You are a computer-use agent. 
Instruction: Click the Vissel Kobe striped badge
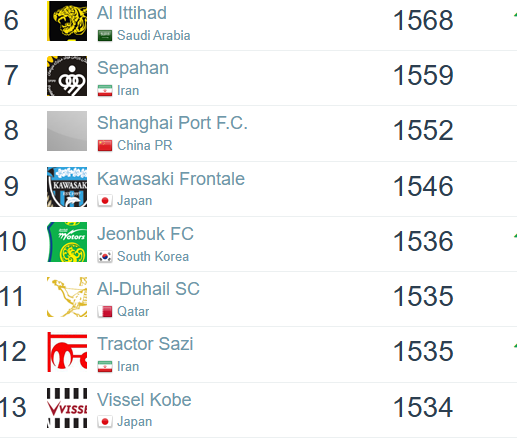pos(67,408)
